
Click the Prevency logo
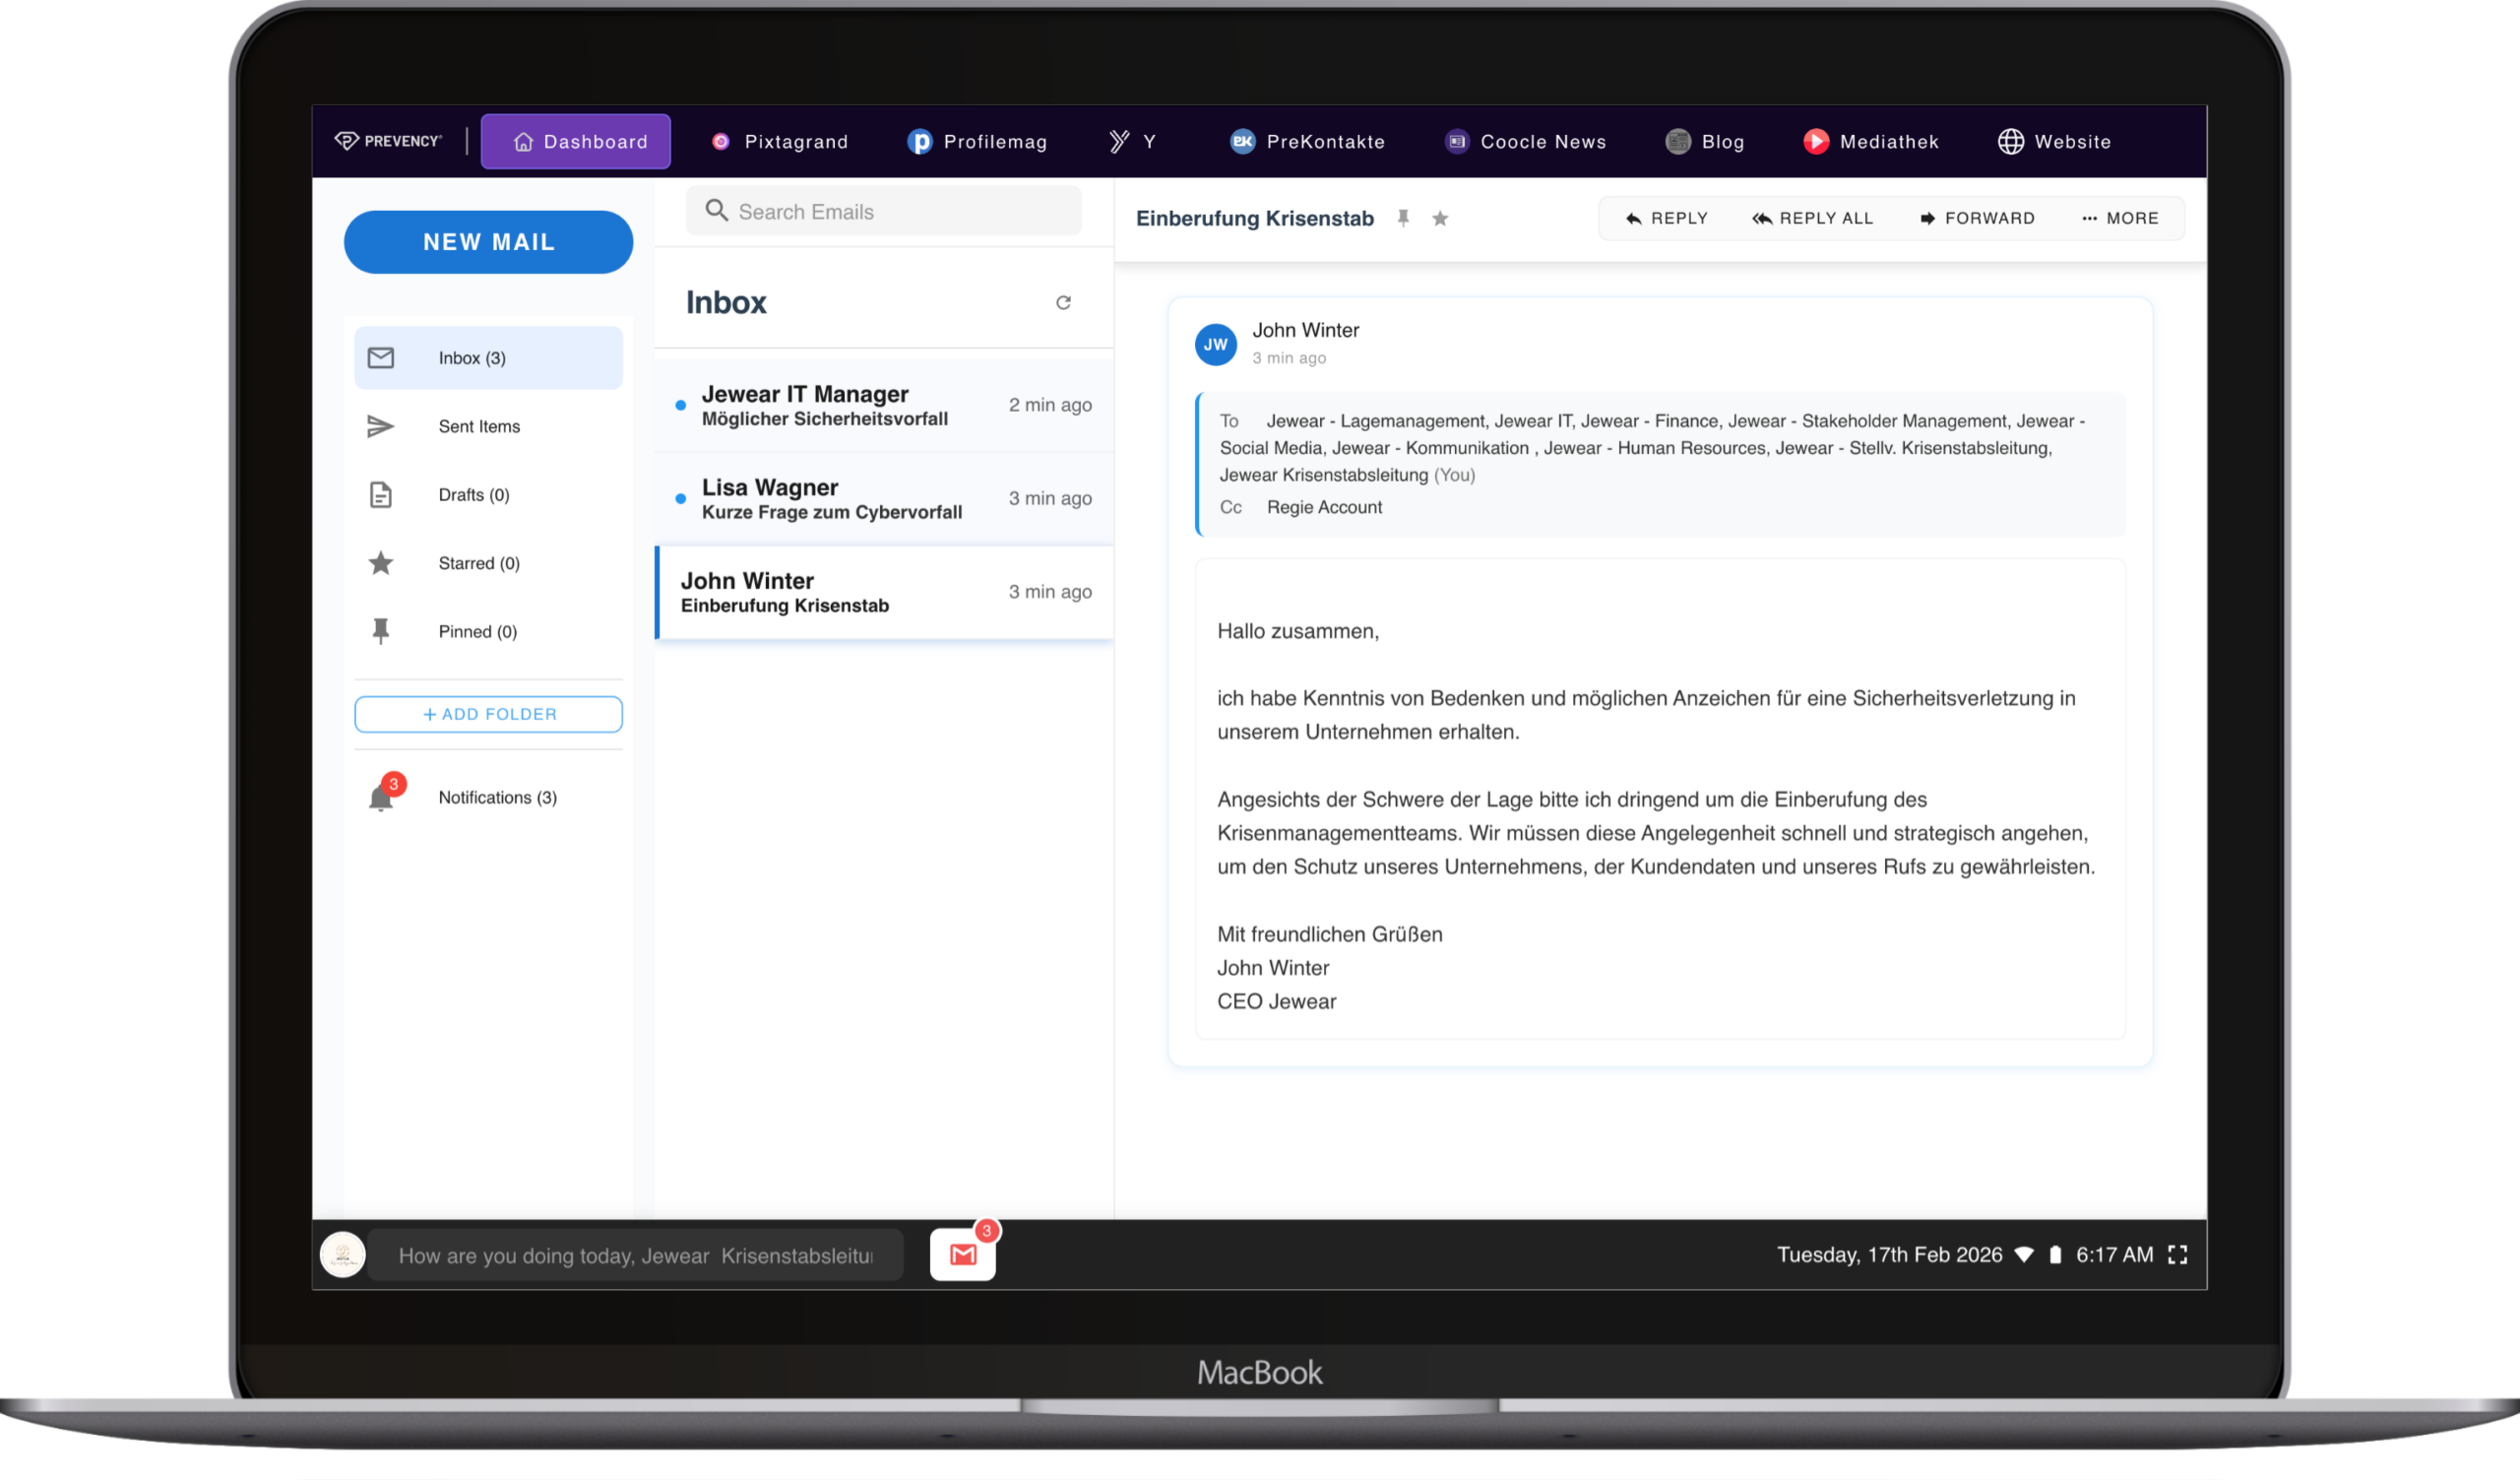pyautogui.click(x=388, y=141)
